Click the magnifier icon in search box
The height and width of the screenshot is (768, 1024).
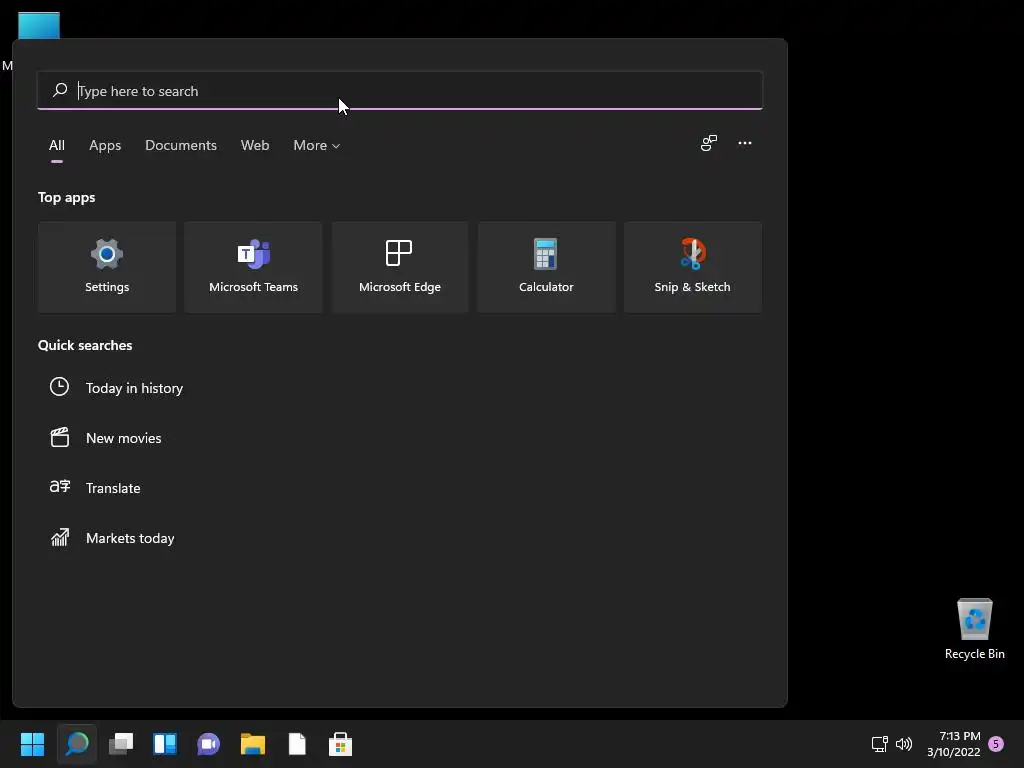point(60,90)
